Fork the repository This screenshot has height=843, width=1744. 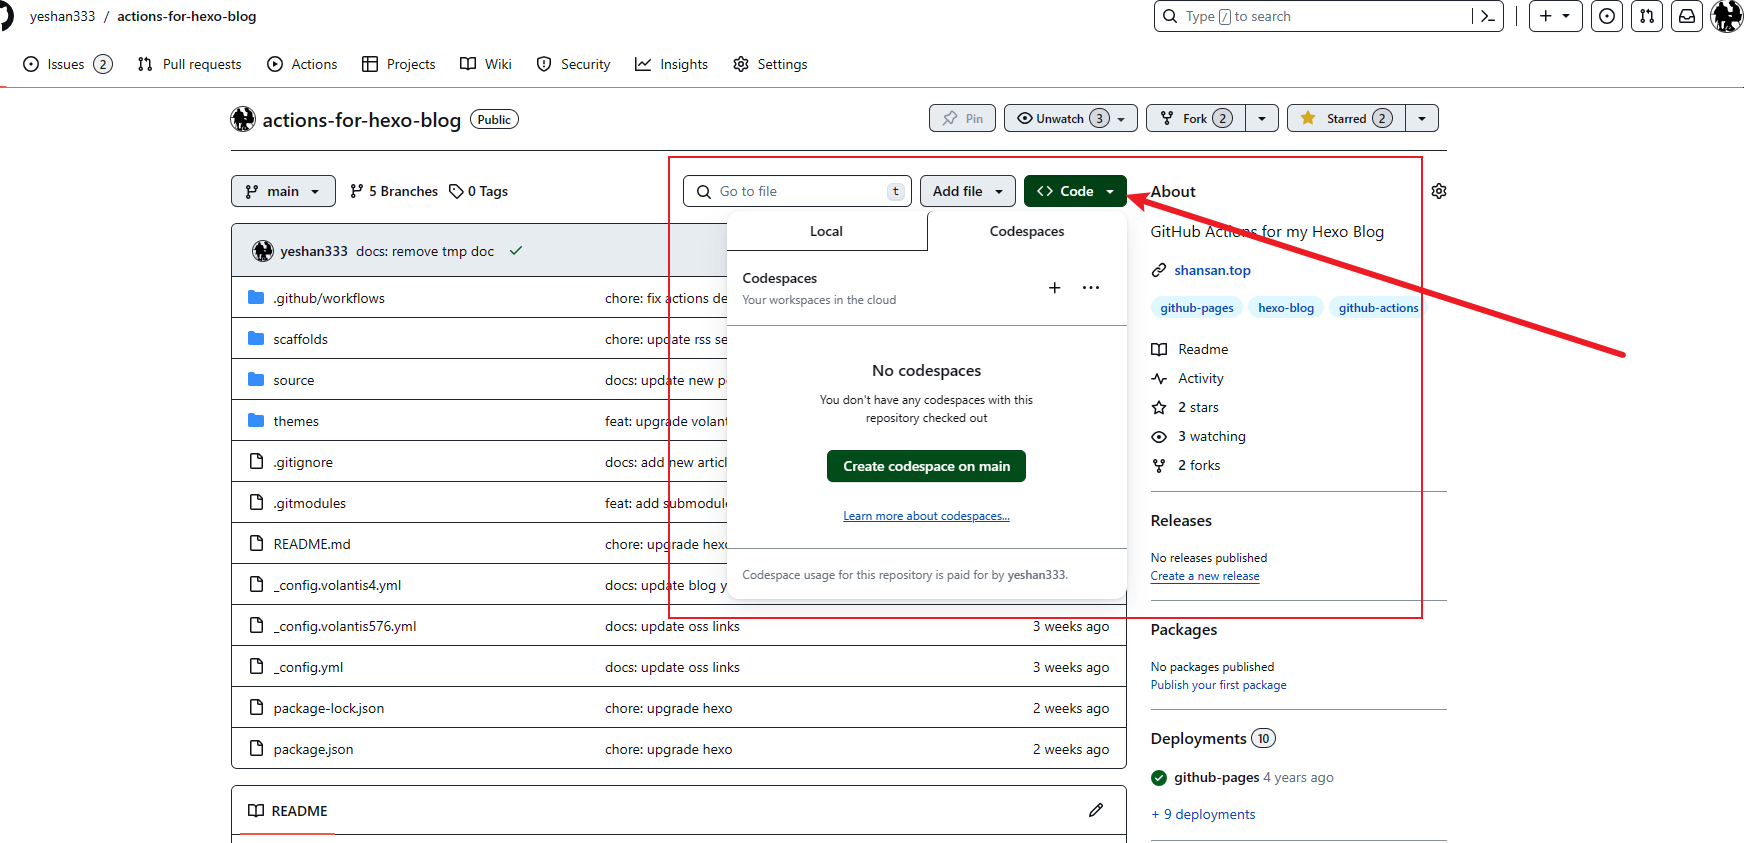pos(1196,118)
